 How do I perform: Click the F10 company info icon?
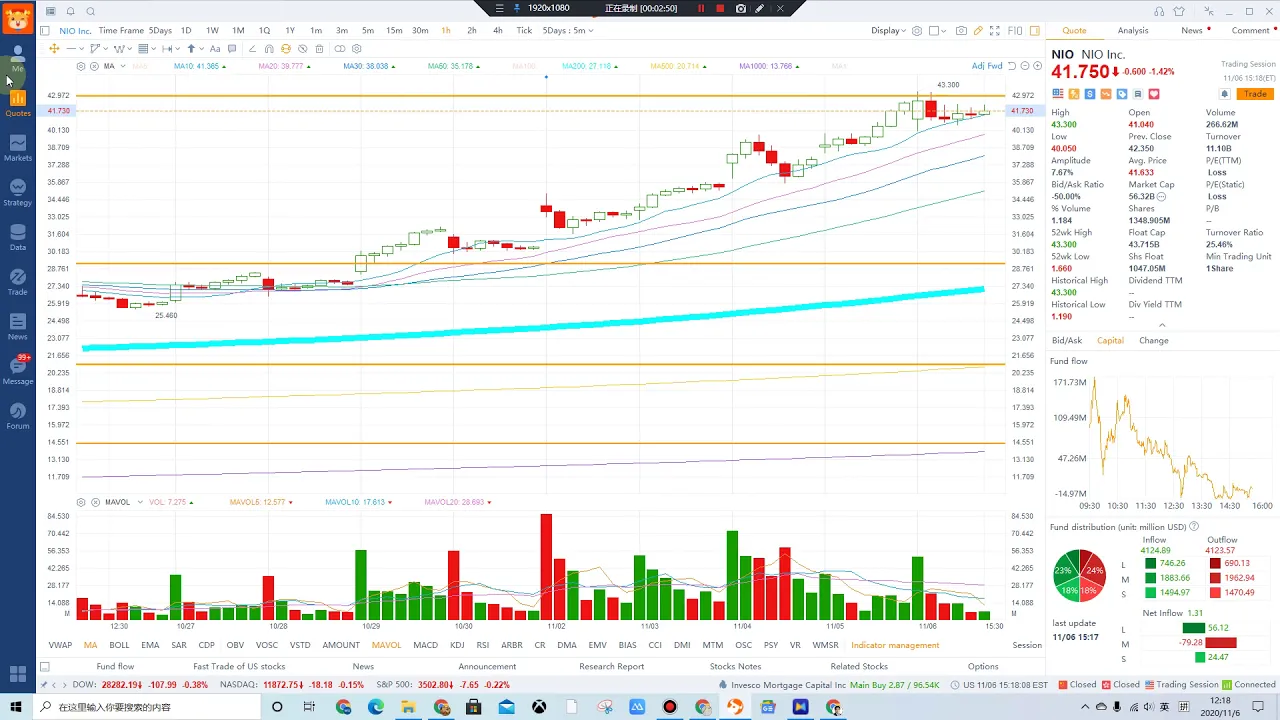pos(1015,31)
